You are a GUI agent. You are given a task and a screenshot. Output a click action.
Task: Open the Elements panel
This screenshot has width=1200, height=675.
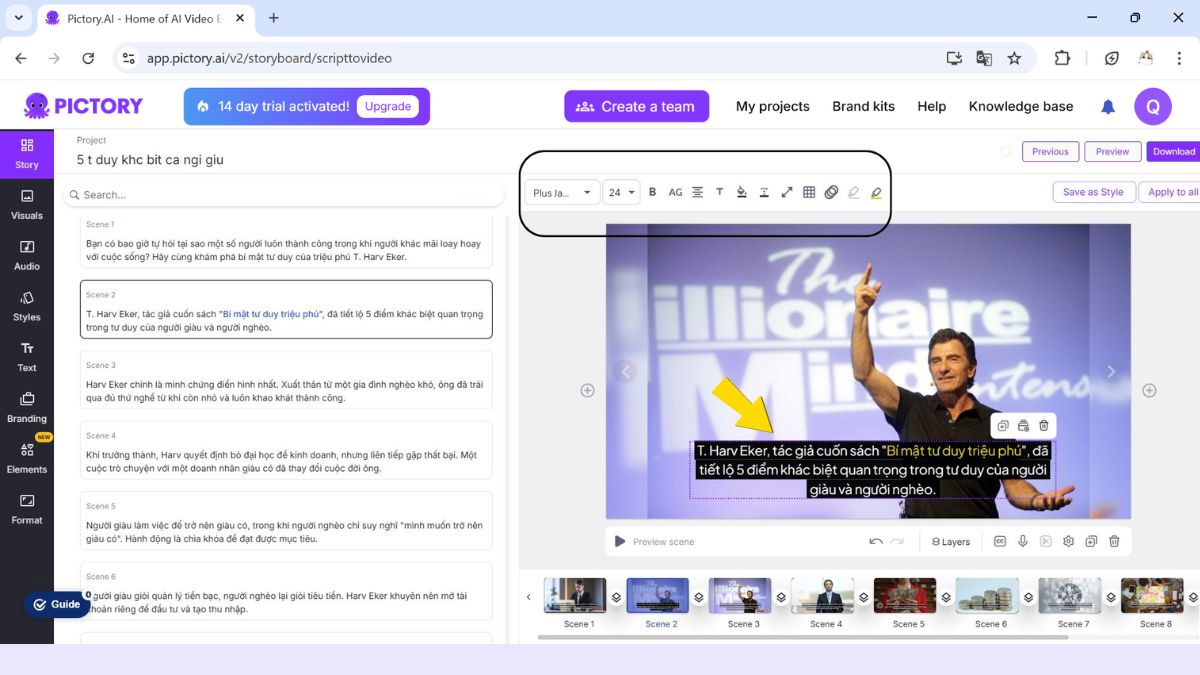[27, 460]
